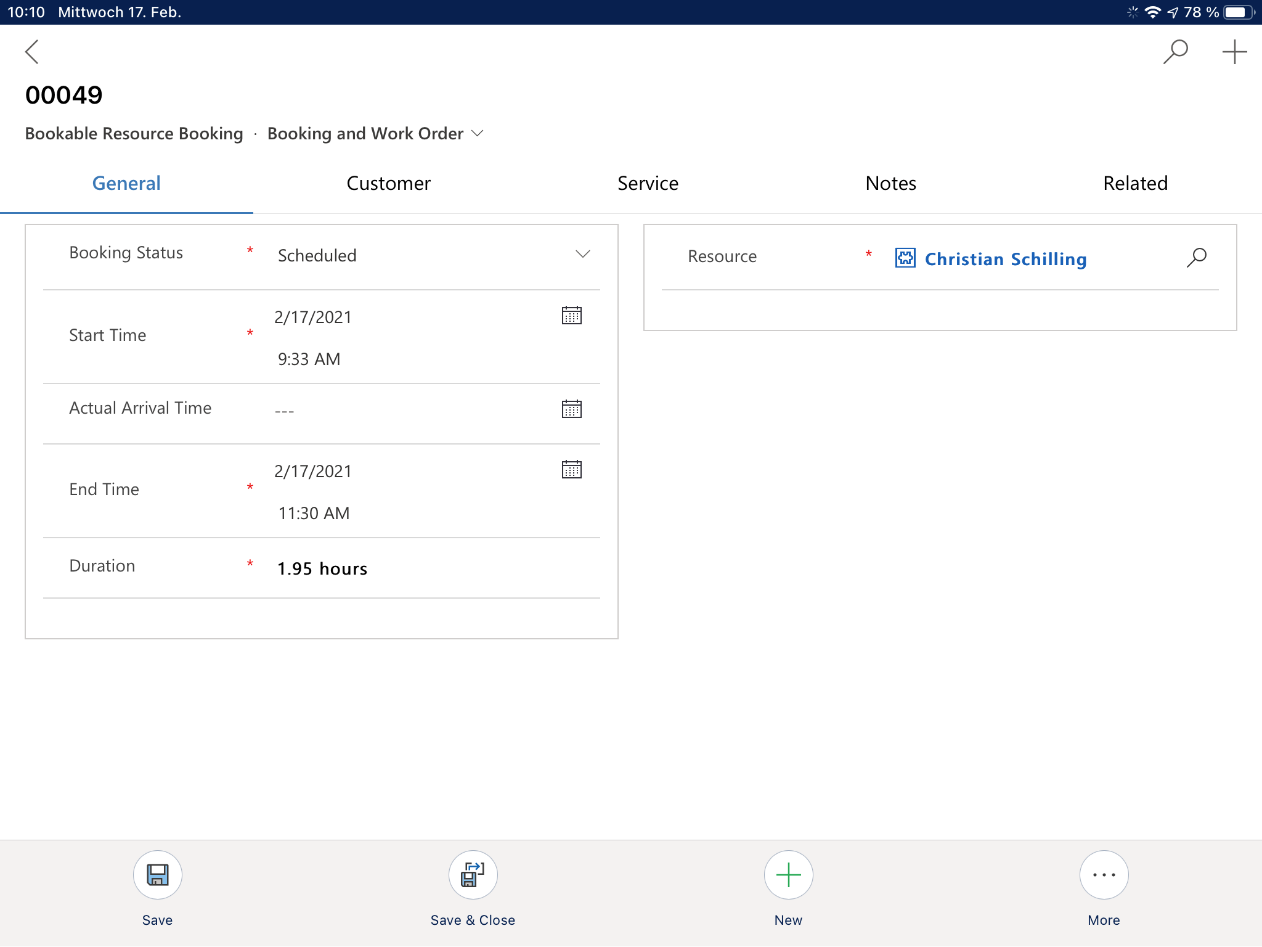This screenshot has width=1262, height=947.
Task: Tap the back arrow icon
Action: pos(32,52)
